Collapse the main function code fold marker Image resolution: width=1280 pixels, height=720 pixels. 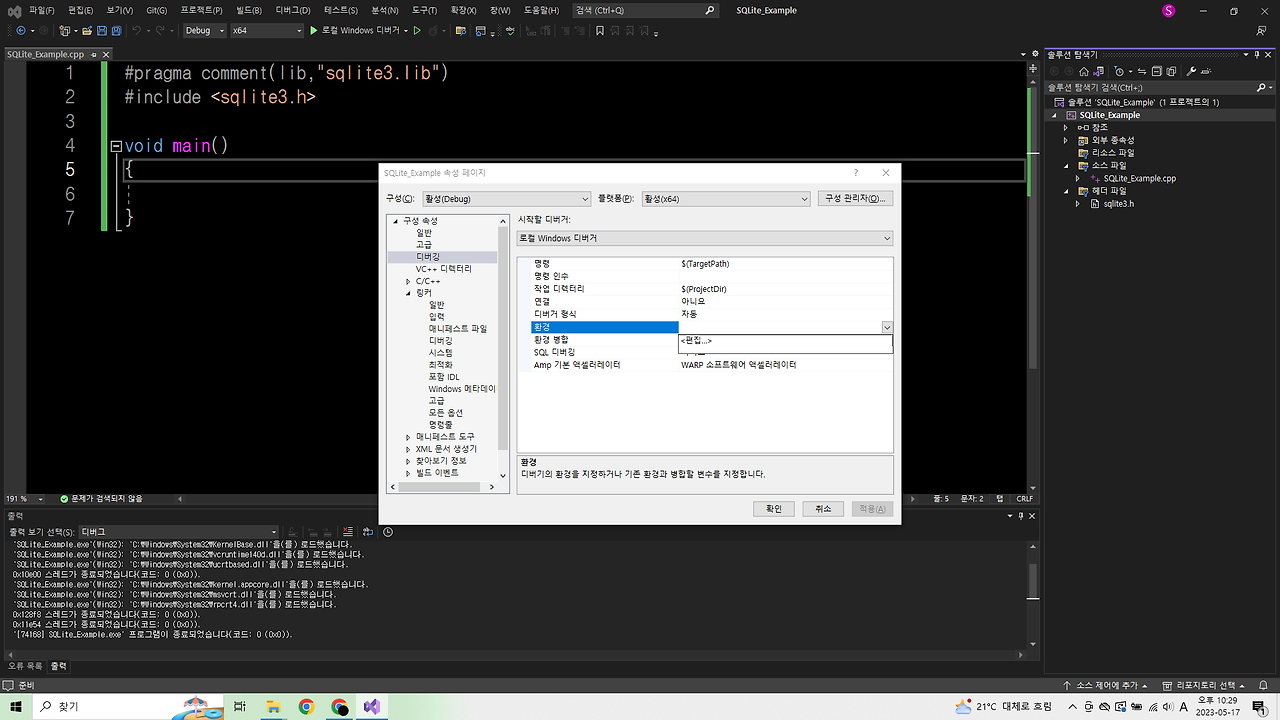[x=116, y=146]
